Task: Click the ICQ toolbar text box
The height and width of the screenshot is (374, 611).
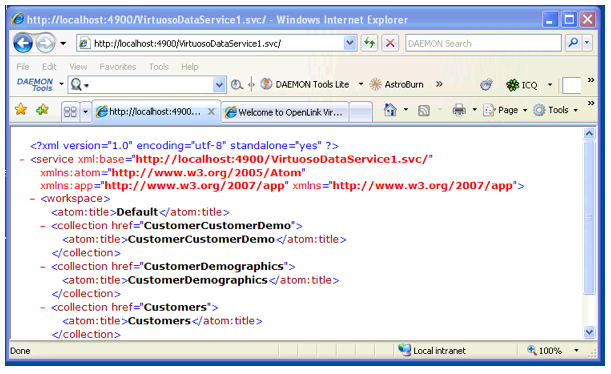Action: 572,85
